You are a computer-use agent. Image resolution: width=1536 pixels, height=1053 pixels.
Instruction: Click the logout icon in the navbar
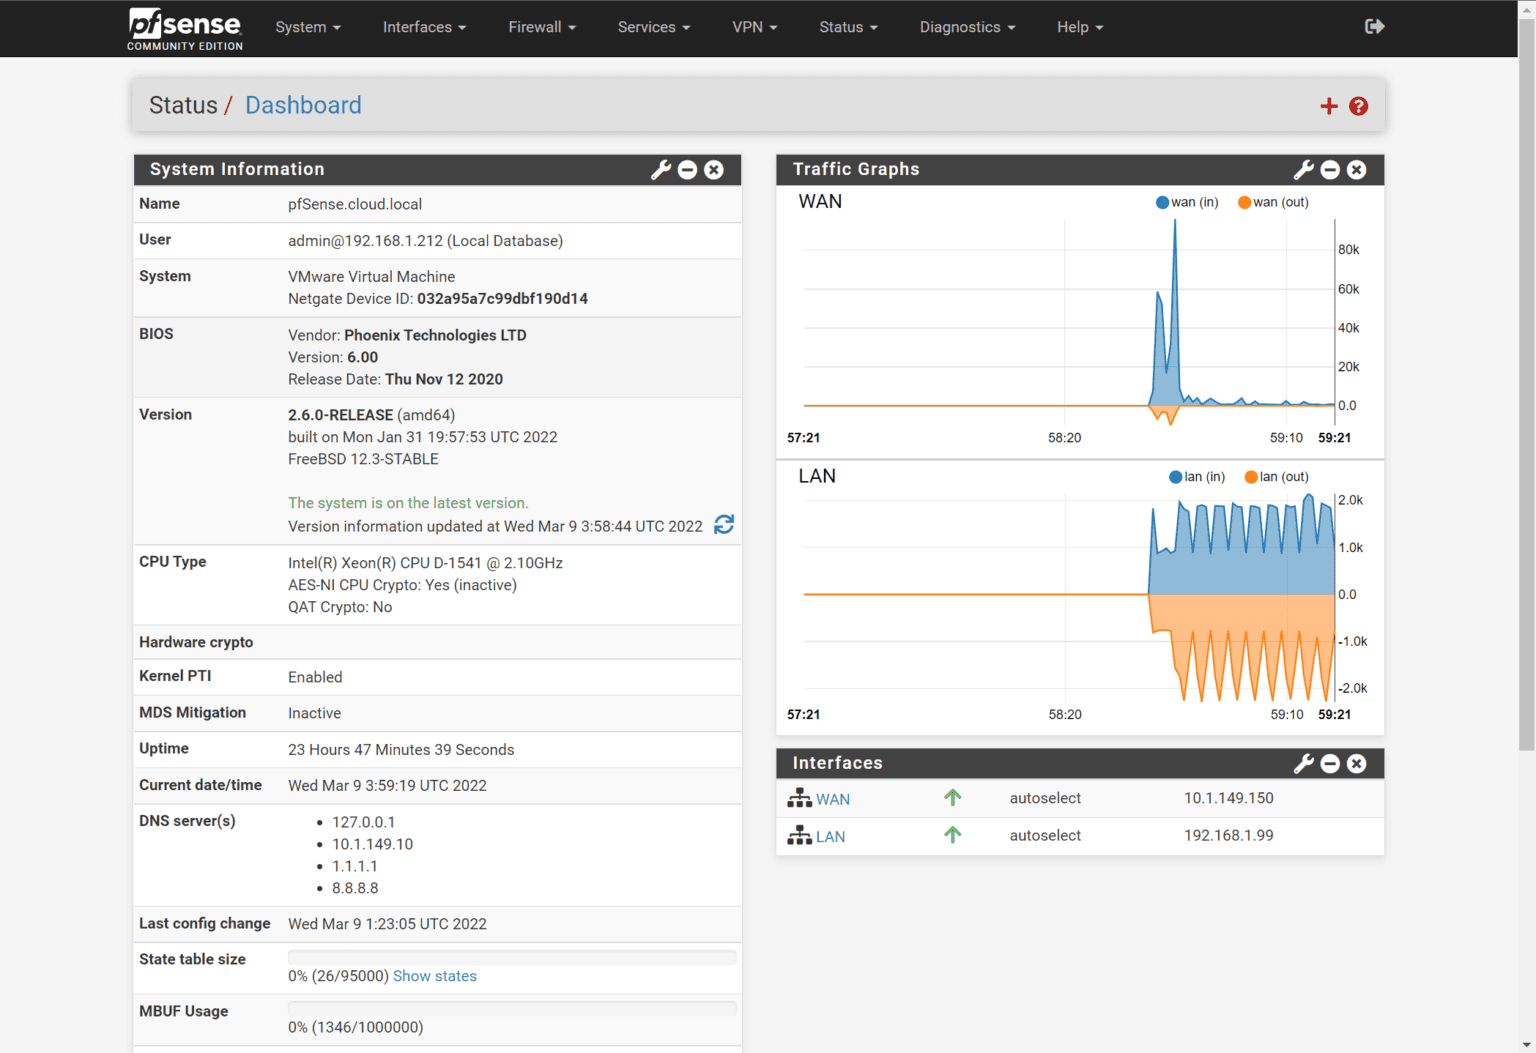coord(1374,27)
